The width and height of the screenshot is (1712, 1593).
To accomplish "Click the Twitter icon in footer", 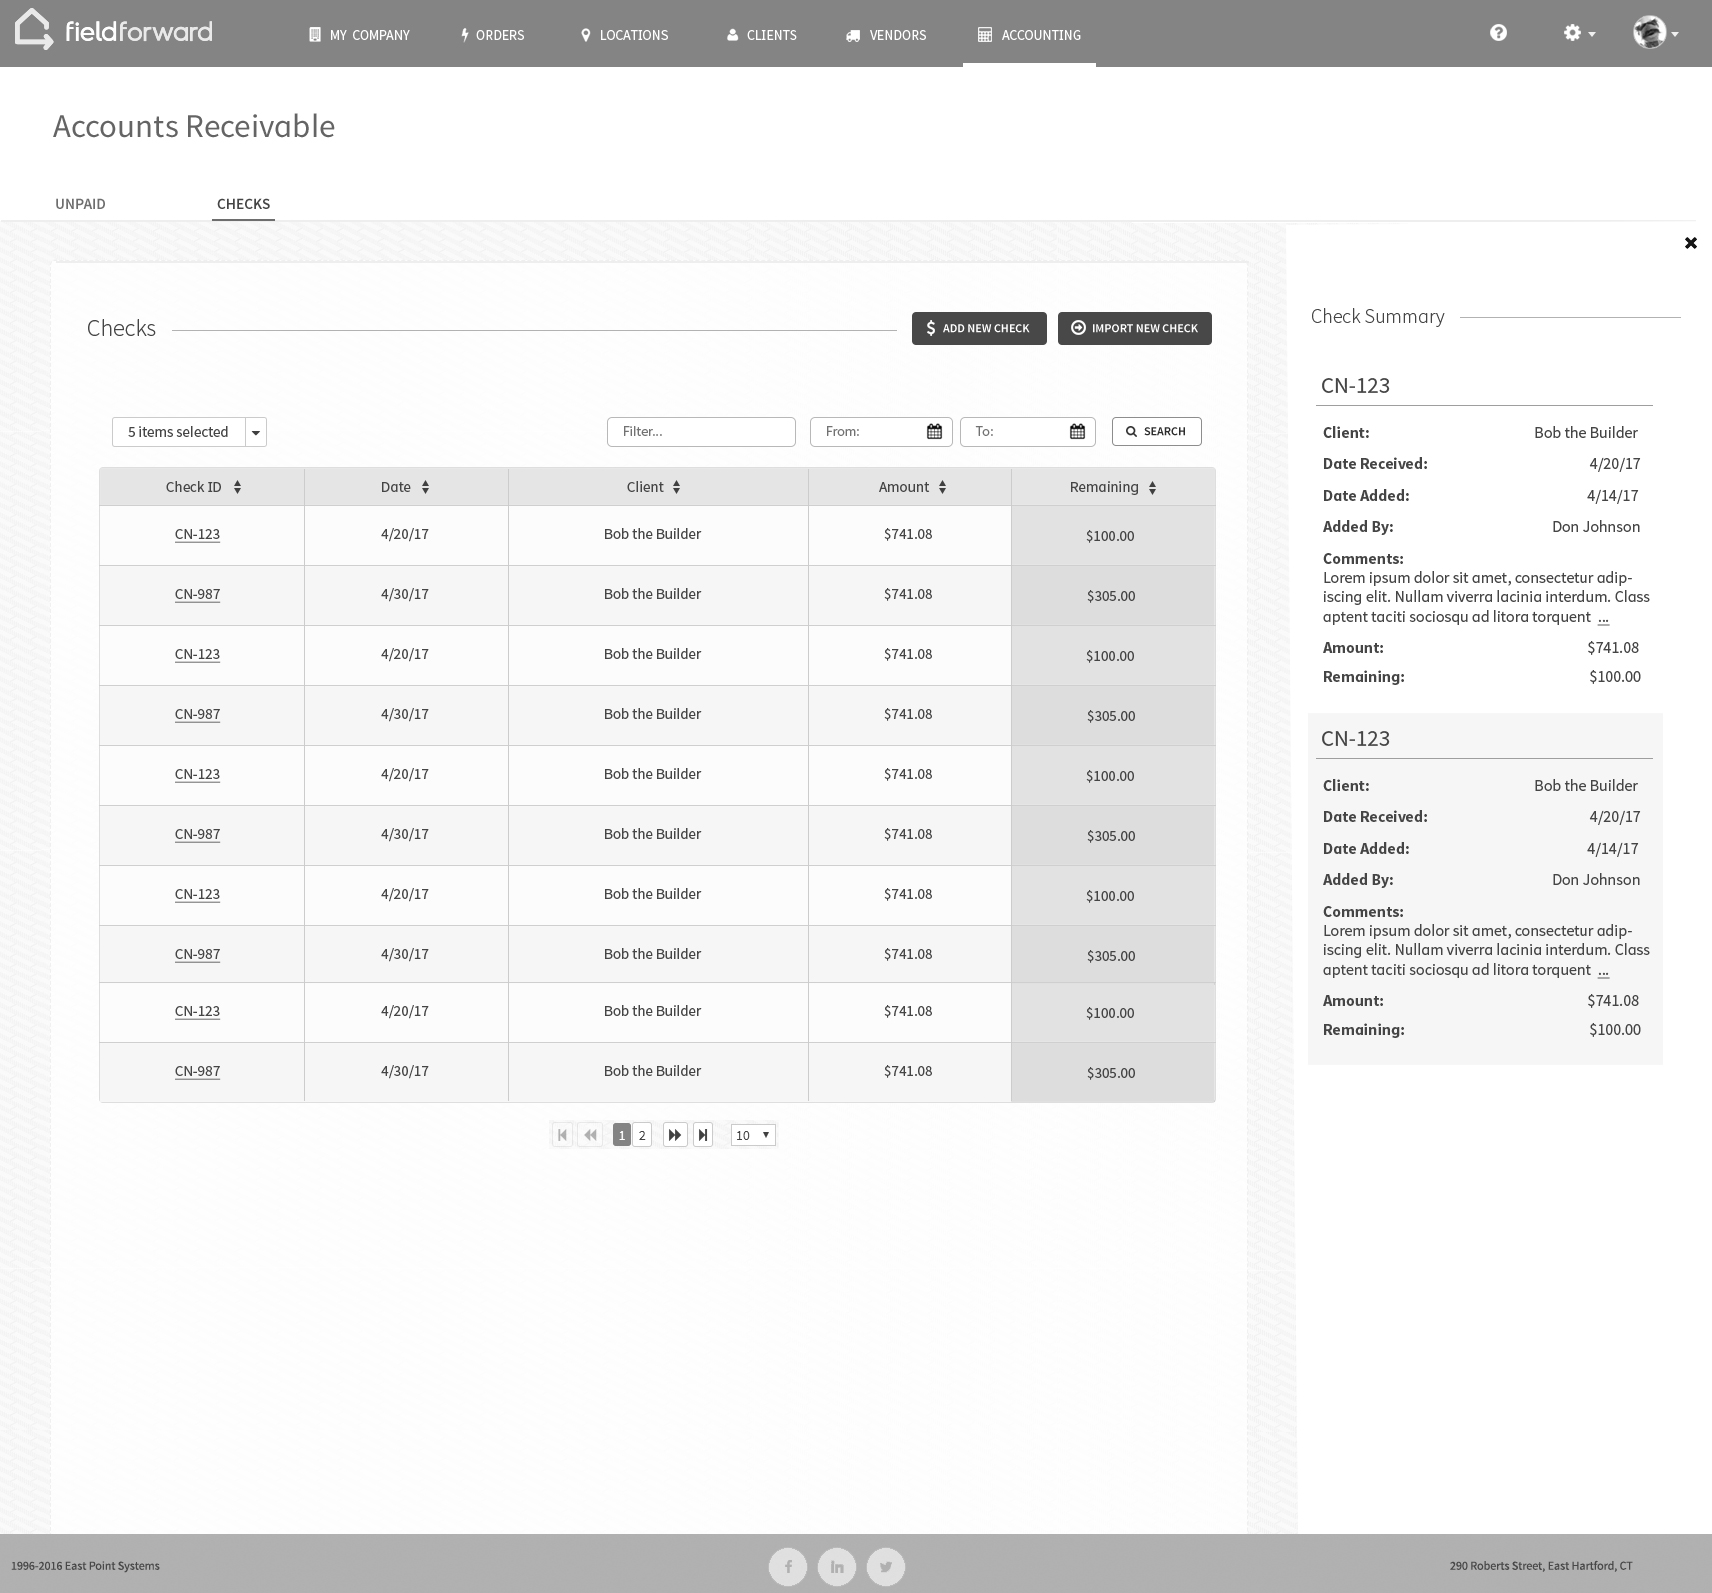I will point(885,1567).
